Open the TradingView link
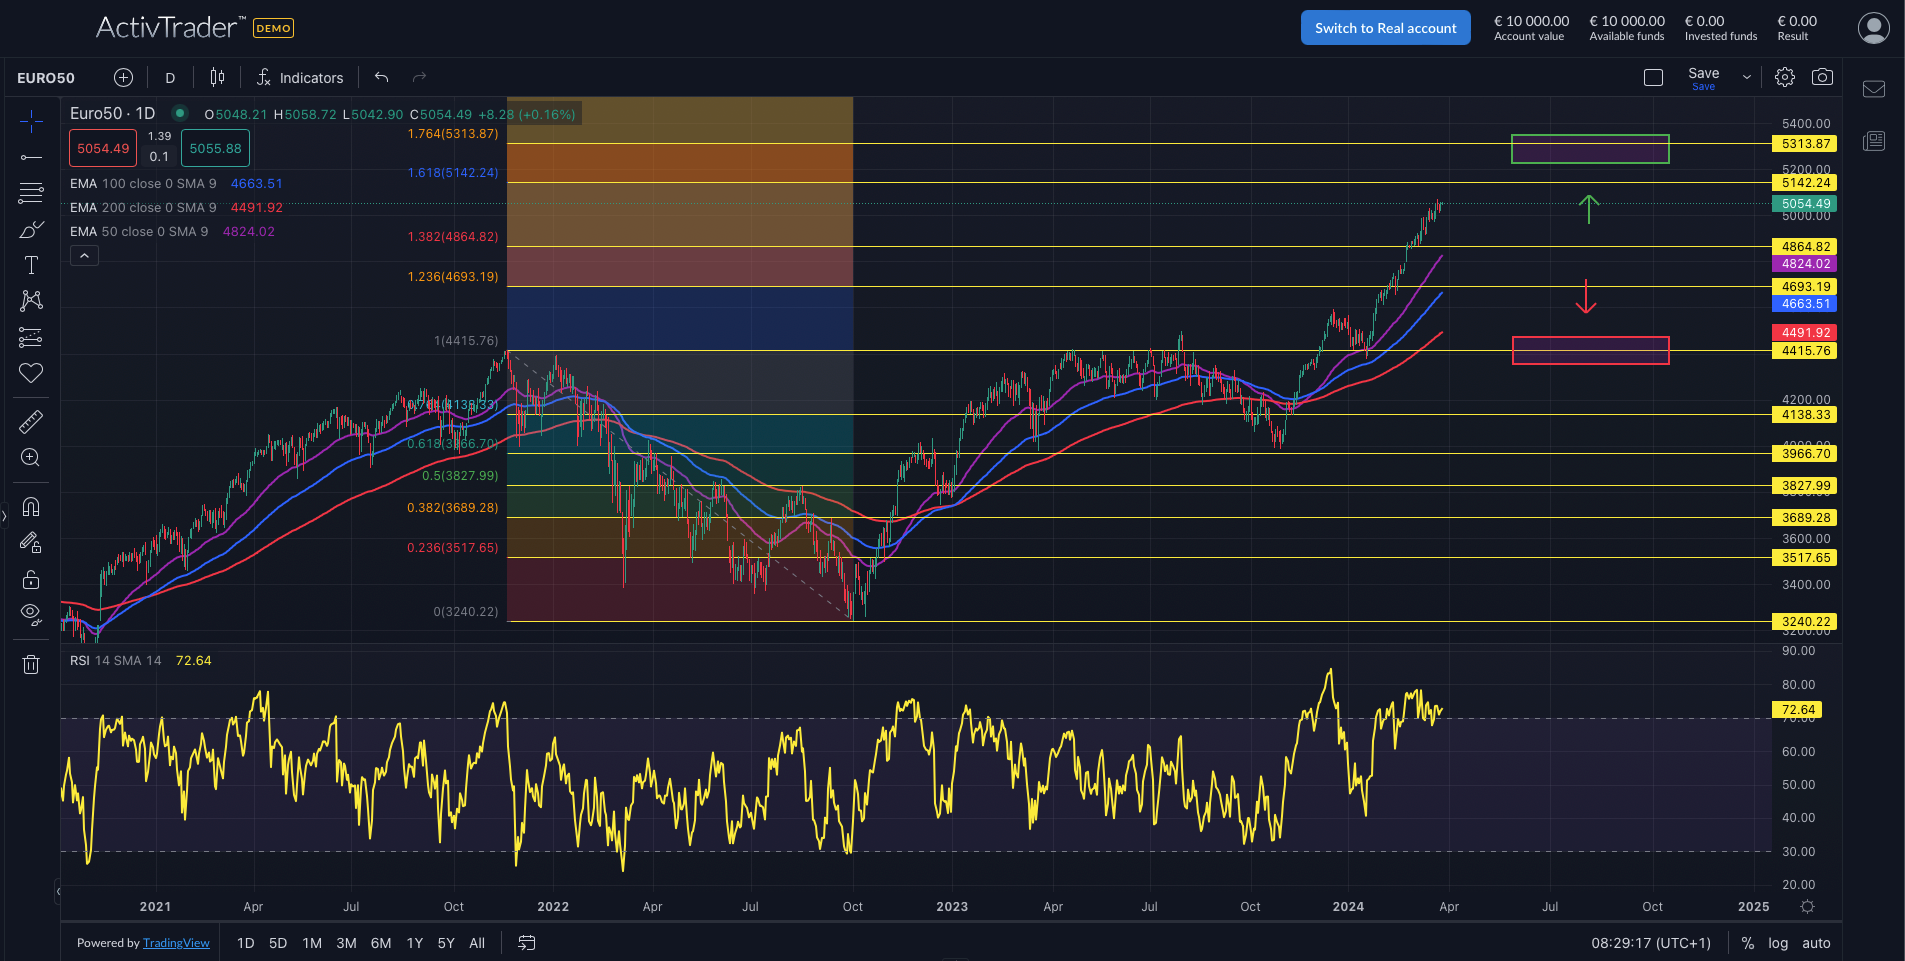The image size is (1905, 961). [176, 942]
